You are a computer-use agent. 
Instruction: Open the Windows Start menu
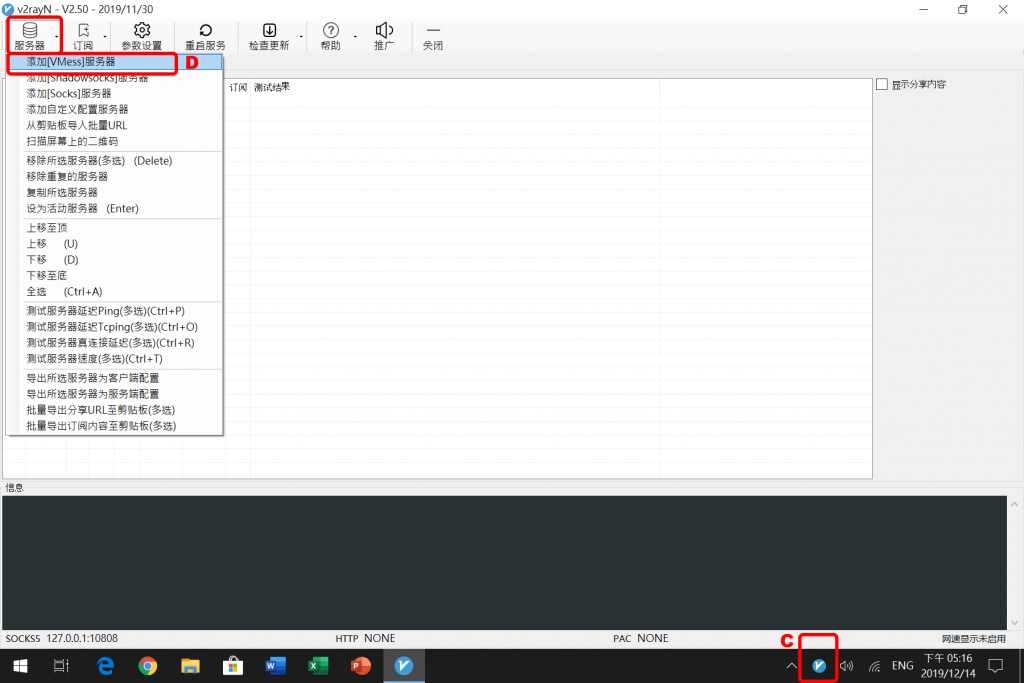click(x=20, y=666)
